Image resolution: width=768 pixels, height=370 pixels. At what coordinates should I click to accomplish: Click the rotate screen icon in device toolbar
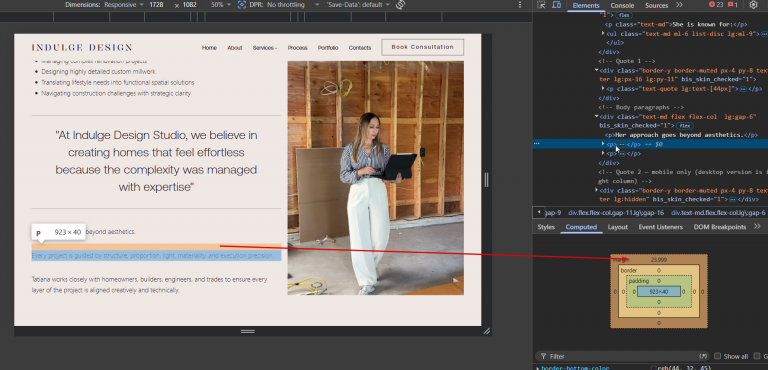tap(401, 5)
